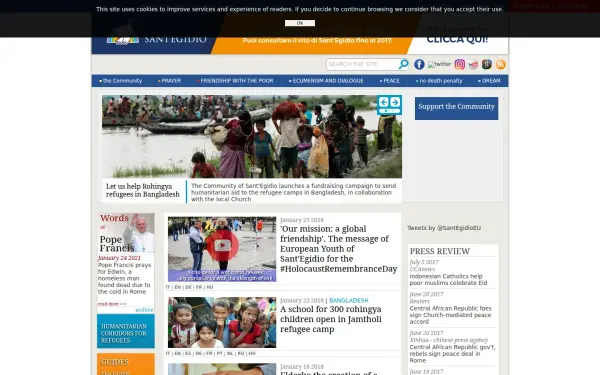Open 'Tweets by @SantEgidioEU' link

click(444, 228)
